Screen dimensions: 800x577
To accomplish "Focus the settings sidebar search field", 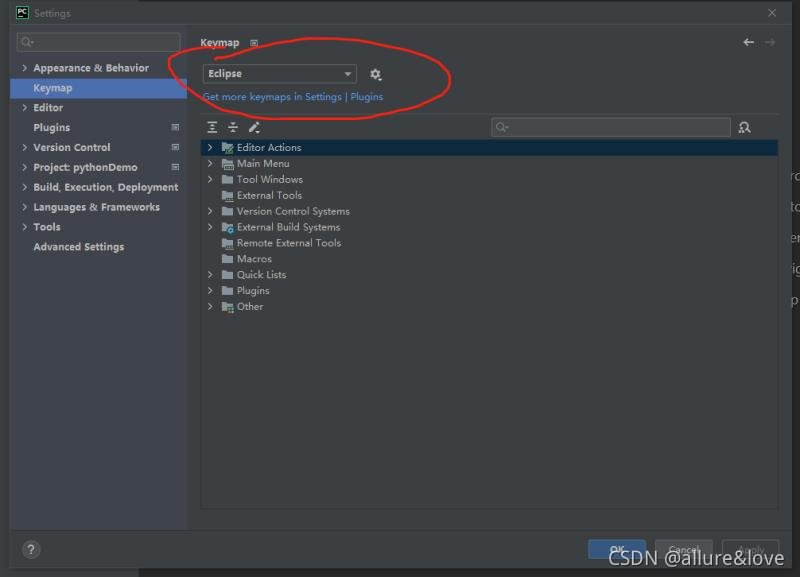I will 98,42.
